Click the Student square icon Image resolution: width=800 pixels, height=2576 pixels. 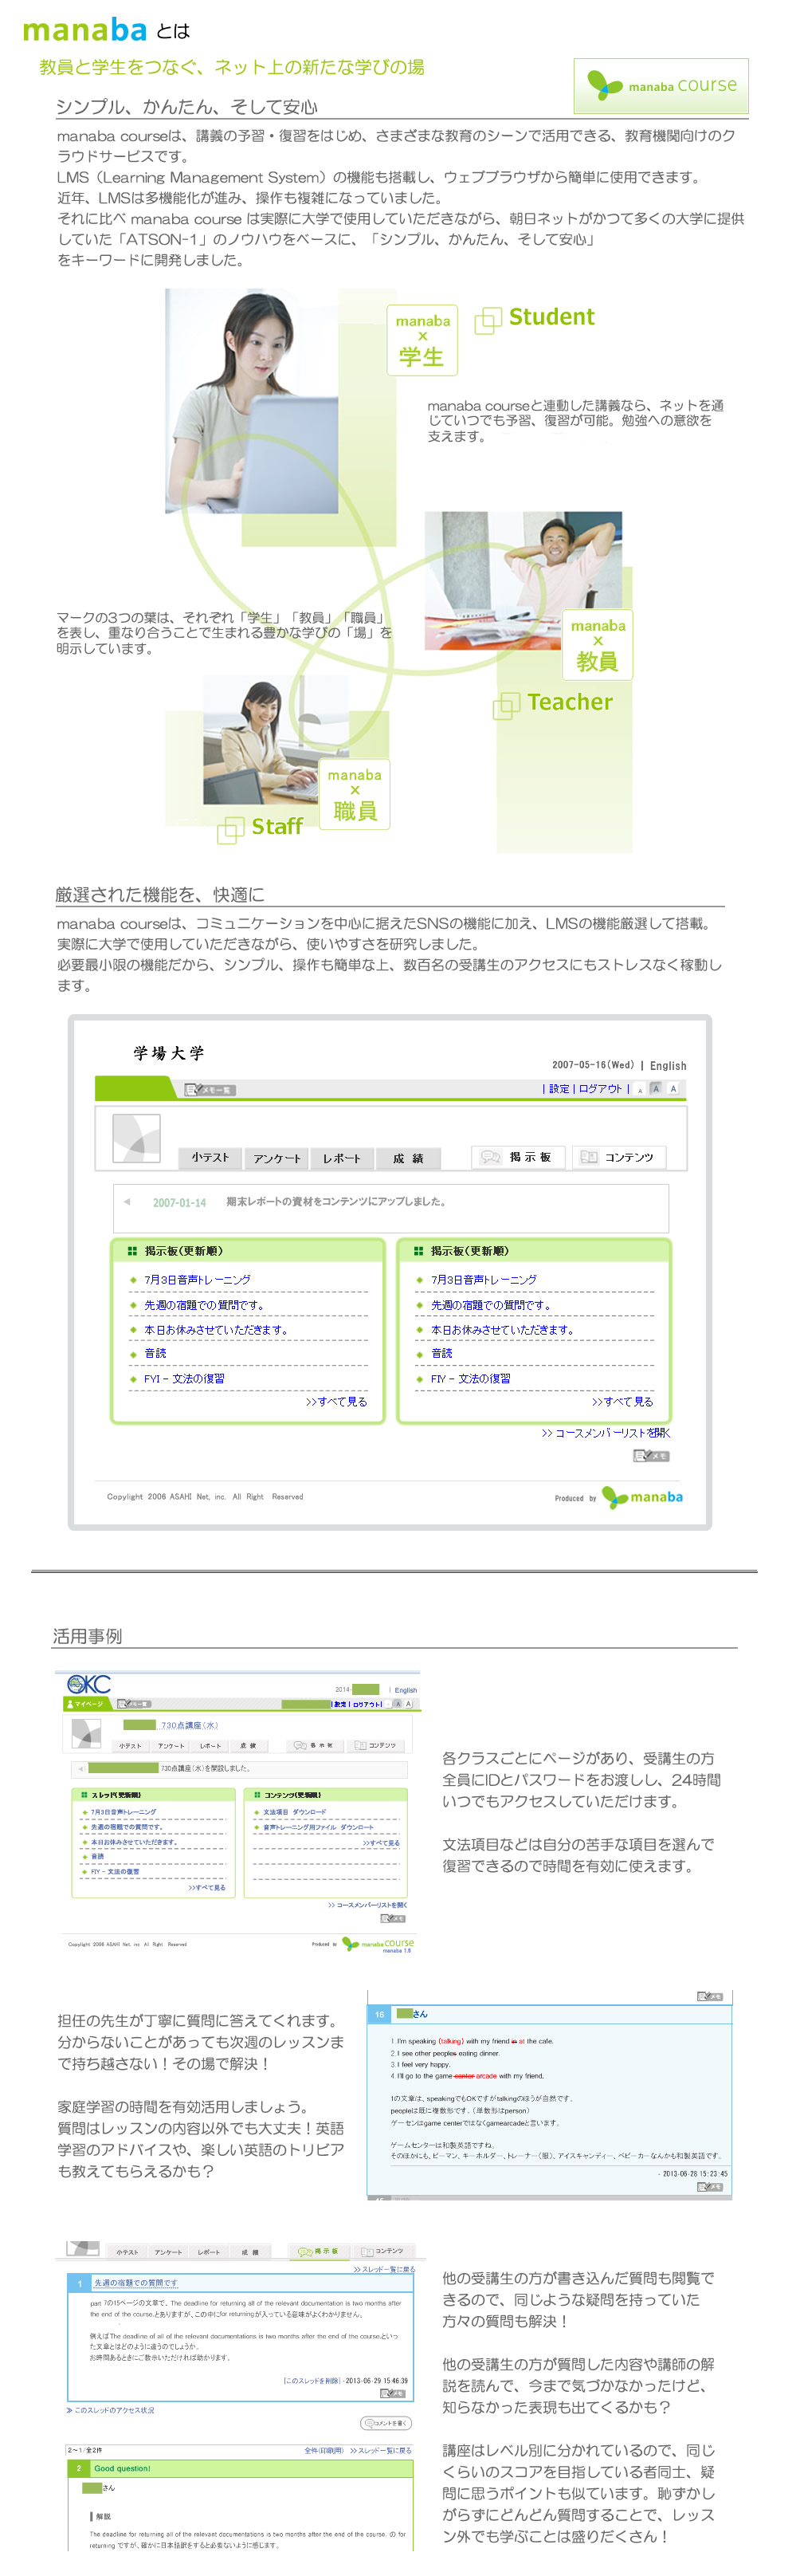click(488, 320)
